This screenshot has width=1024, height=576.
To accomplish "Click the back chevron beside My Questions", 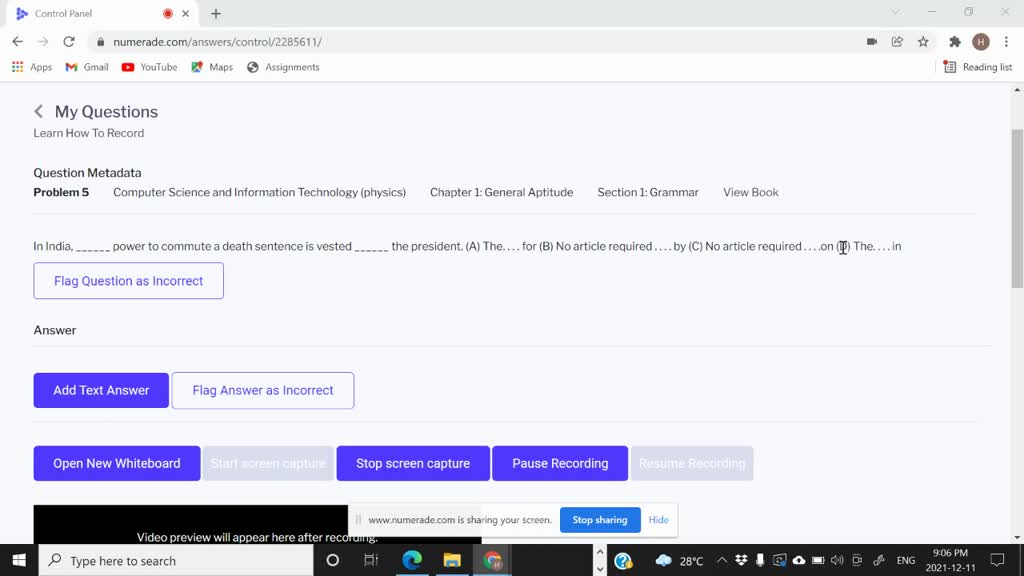I will 38,112.
